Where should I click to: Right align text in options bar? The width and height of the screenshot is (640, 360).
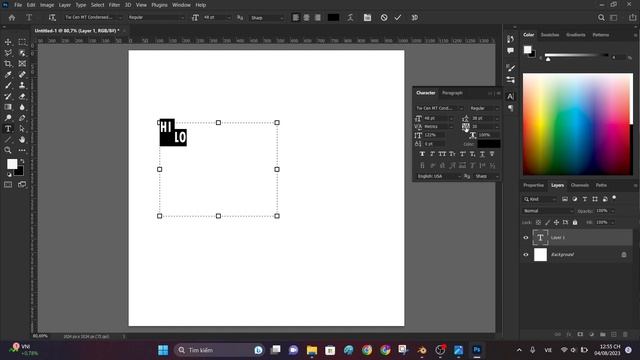(318, 18)
